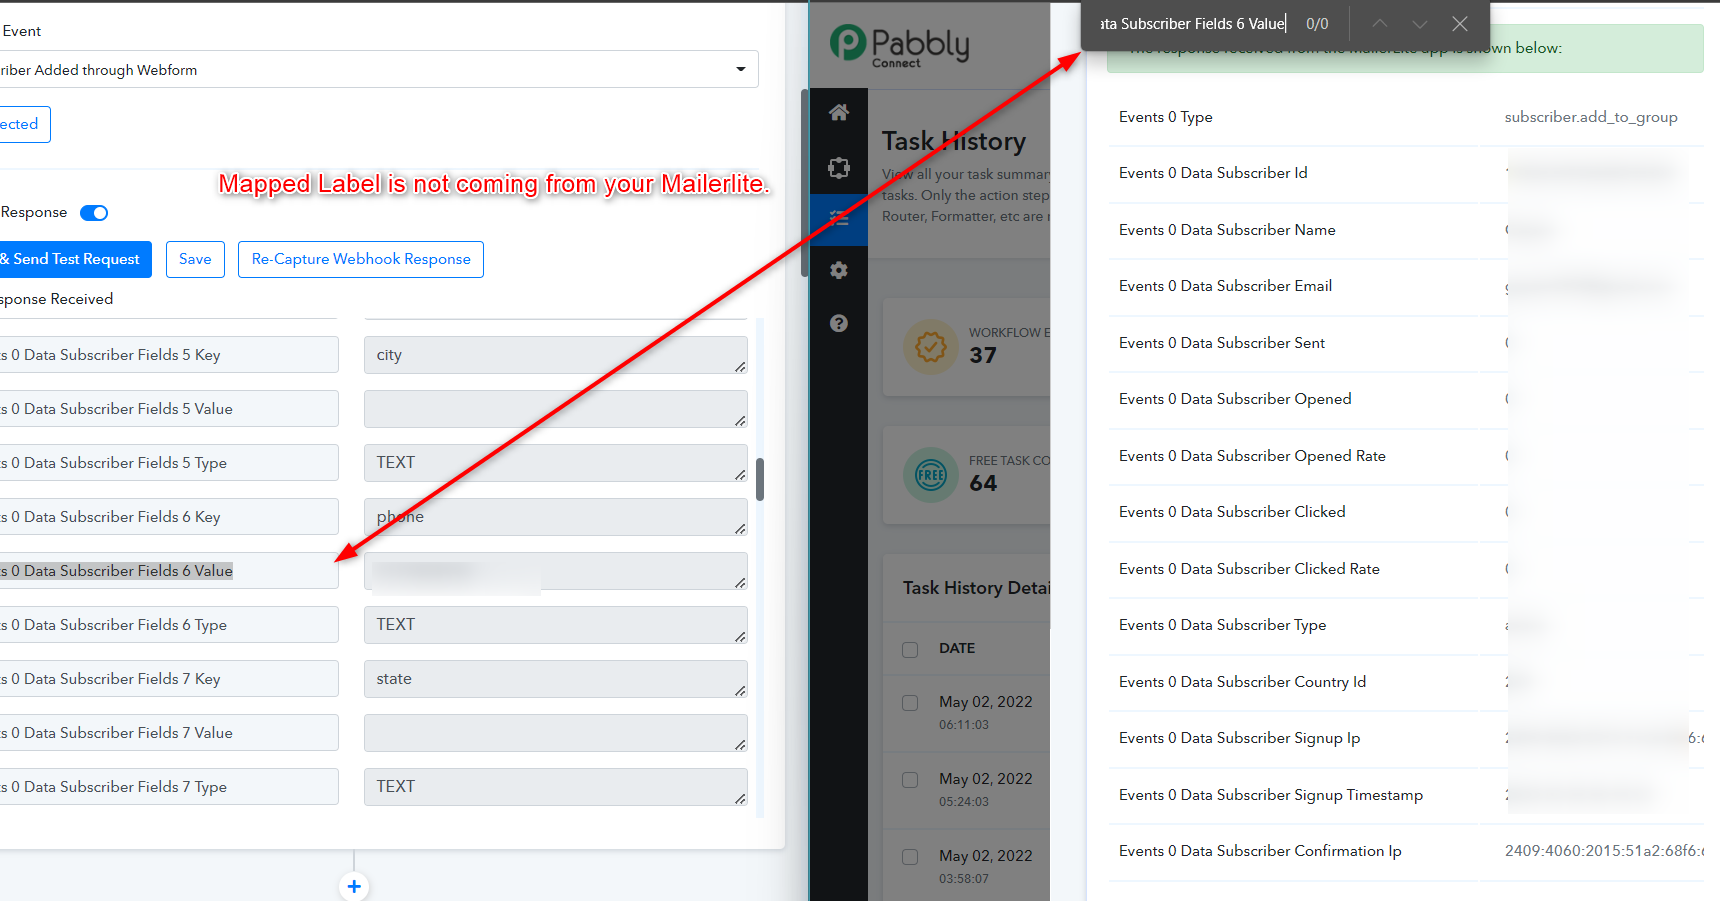Click the FREE task count badge icon
Viewport: 1720px width, 901px height.
click(x=931, y=474)
